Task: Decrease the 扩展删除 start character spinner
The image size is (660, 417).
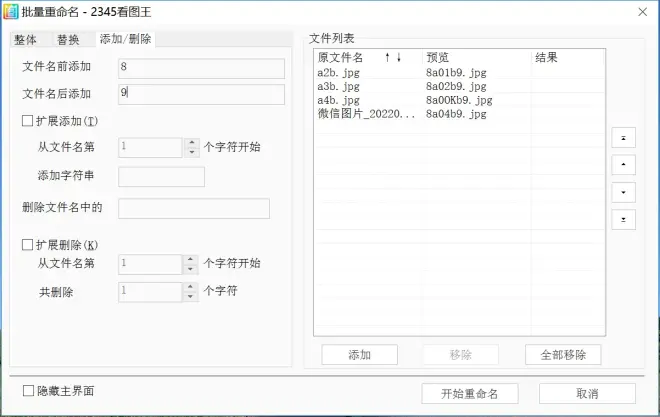Action: point(191,269)
